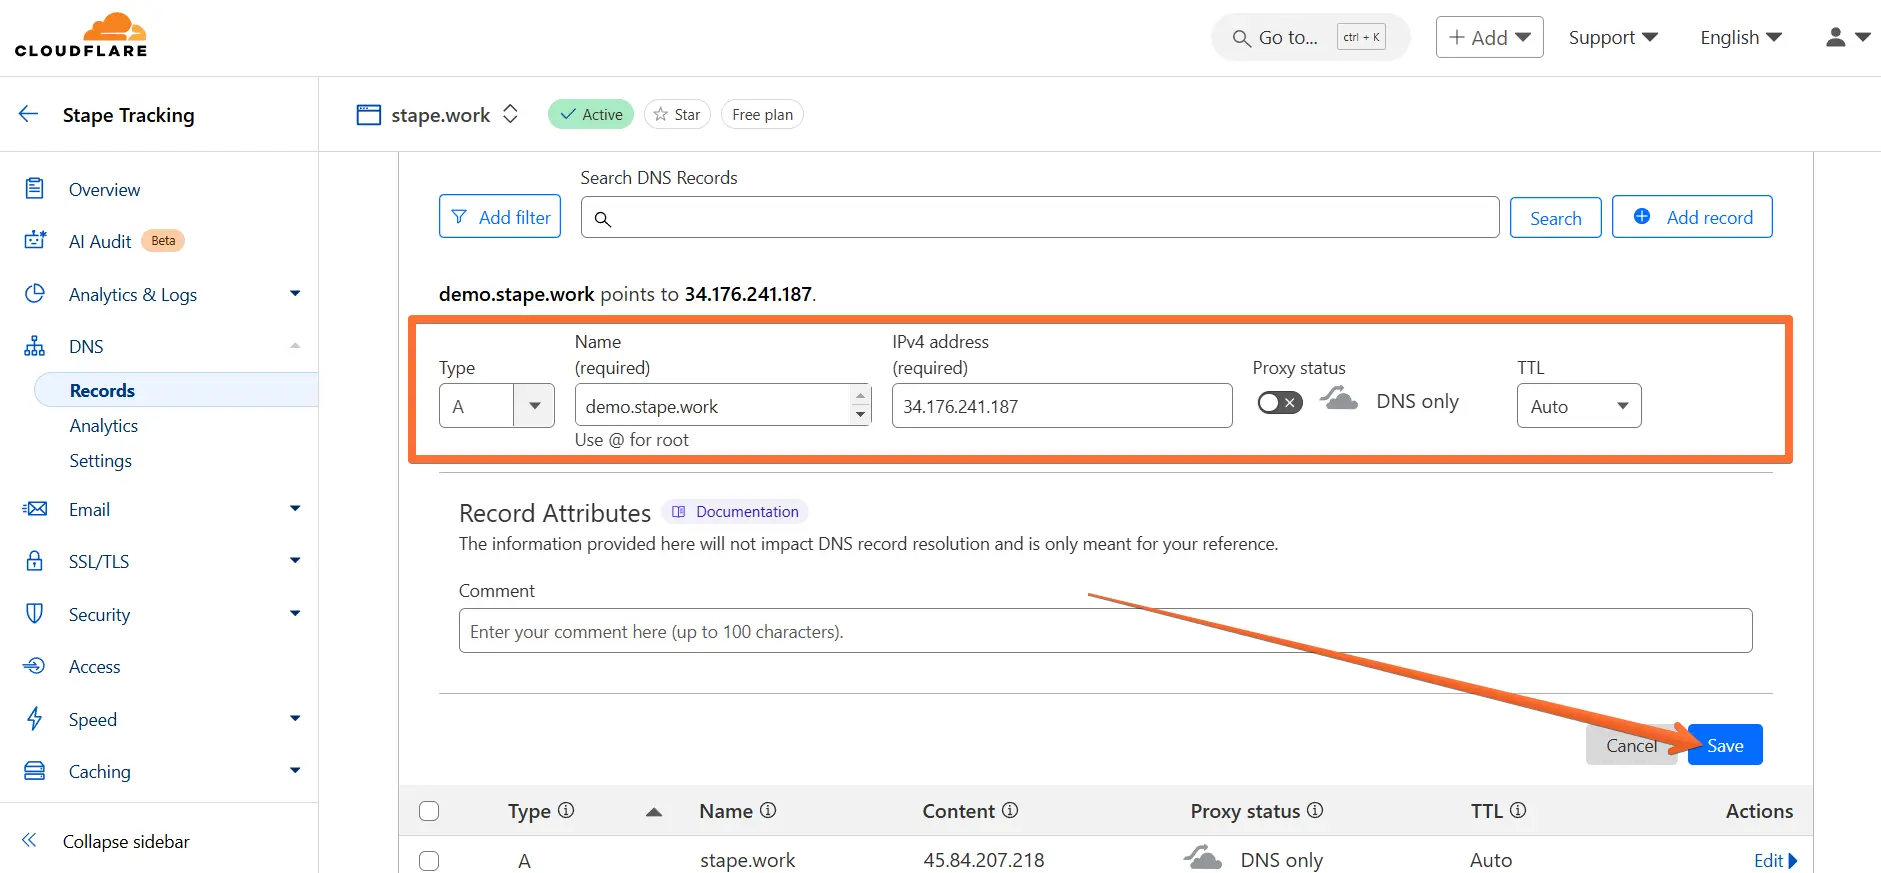Screen dimensions: 1881x873
Task: Click the IPv4 address field
Action: point(1062,406)
